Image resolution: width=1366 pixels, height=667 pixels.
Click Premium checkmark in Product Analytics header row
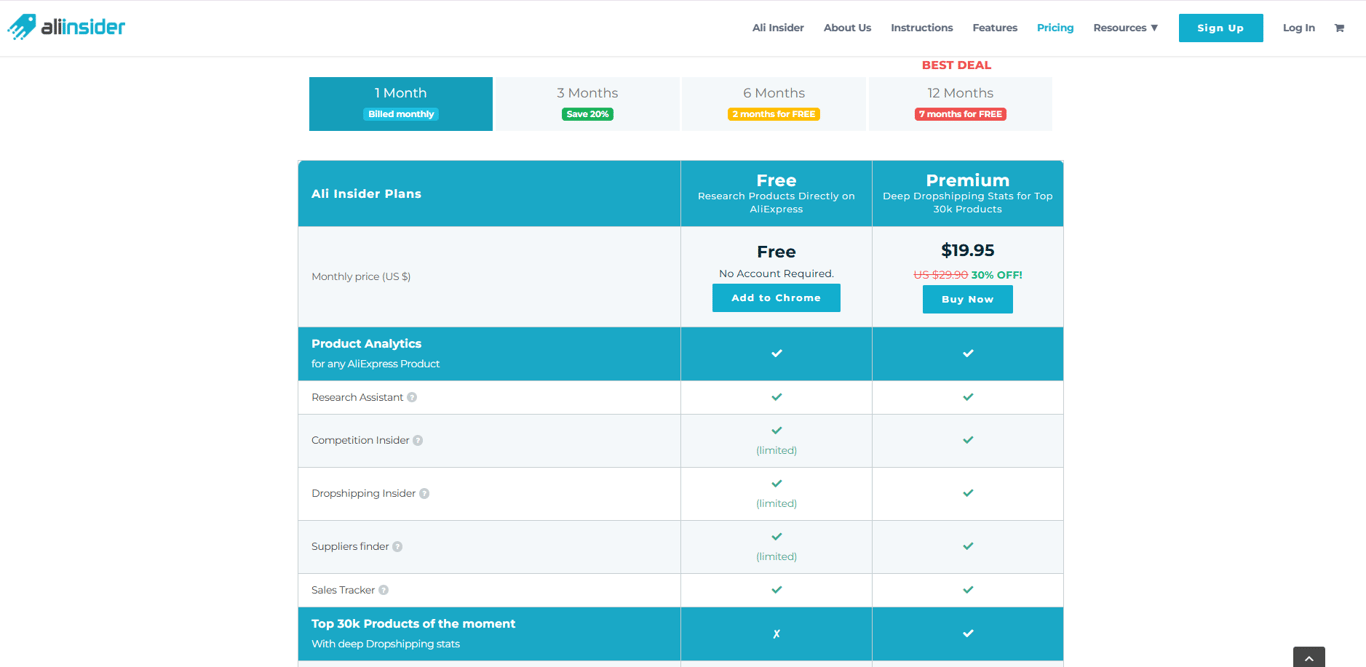click(968, 353)
